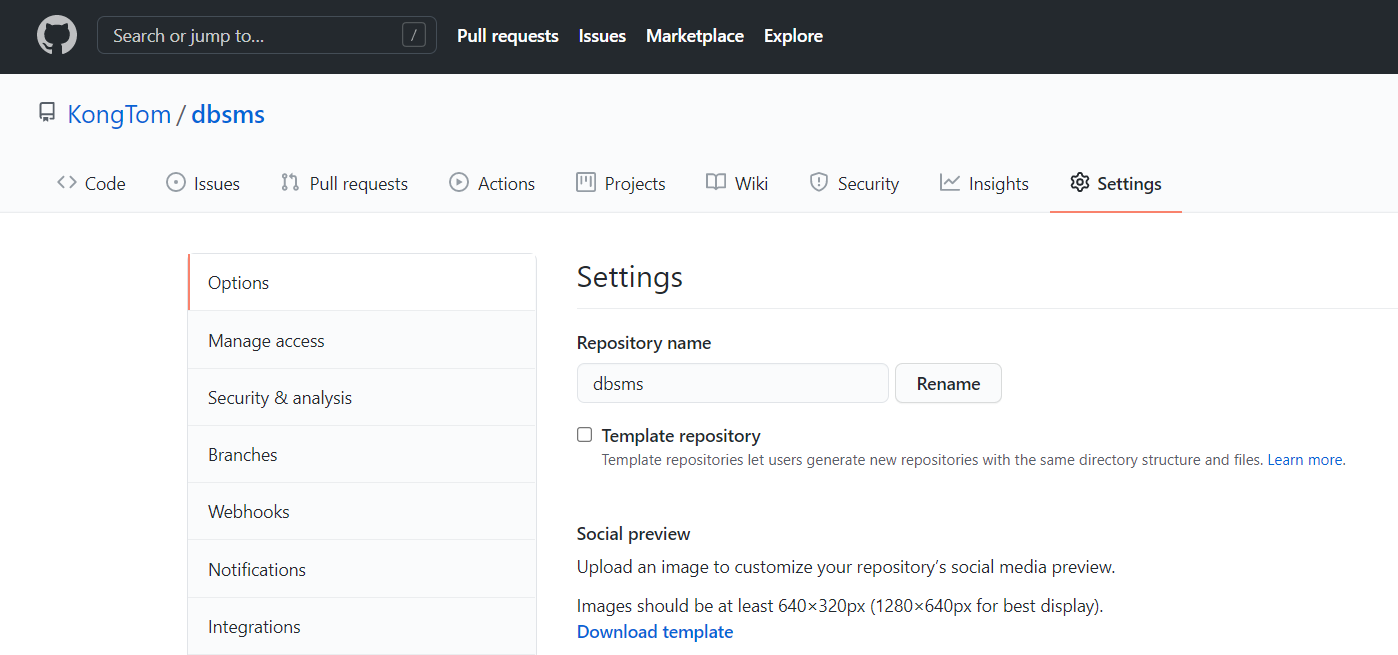Open Marketplace in the top header
1398x655 pixels.
[695, 36]
